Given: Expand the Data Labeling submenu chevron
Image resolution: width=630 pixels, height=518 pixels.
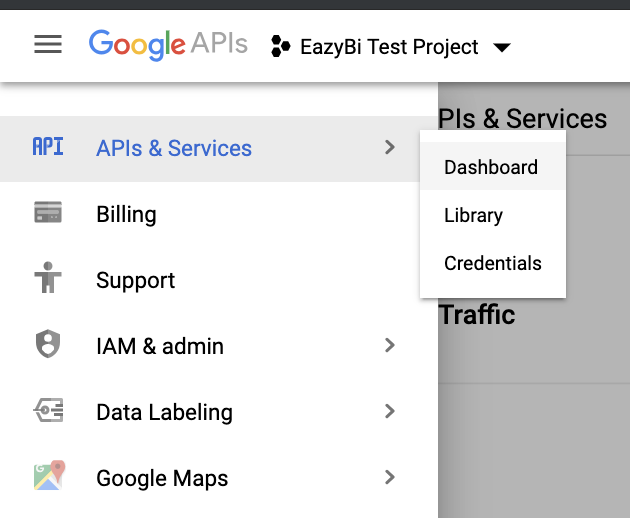Looking at the screenshot, I should click(x=390, y=411).
